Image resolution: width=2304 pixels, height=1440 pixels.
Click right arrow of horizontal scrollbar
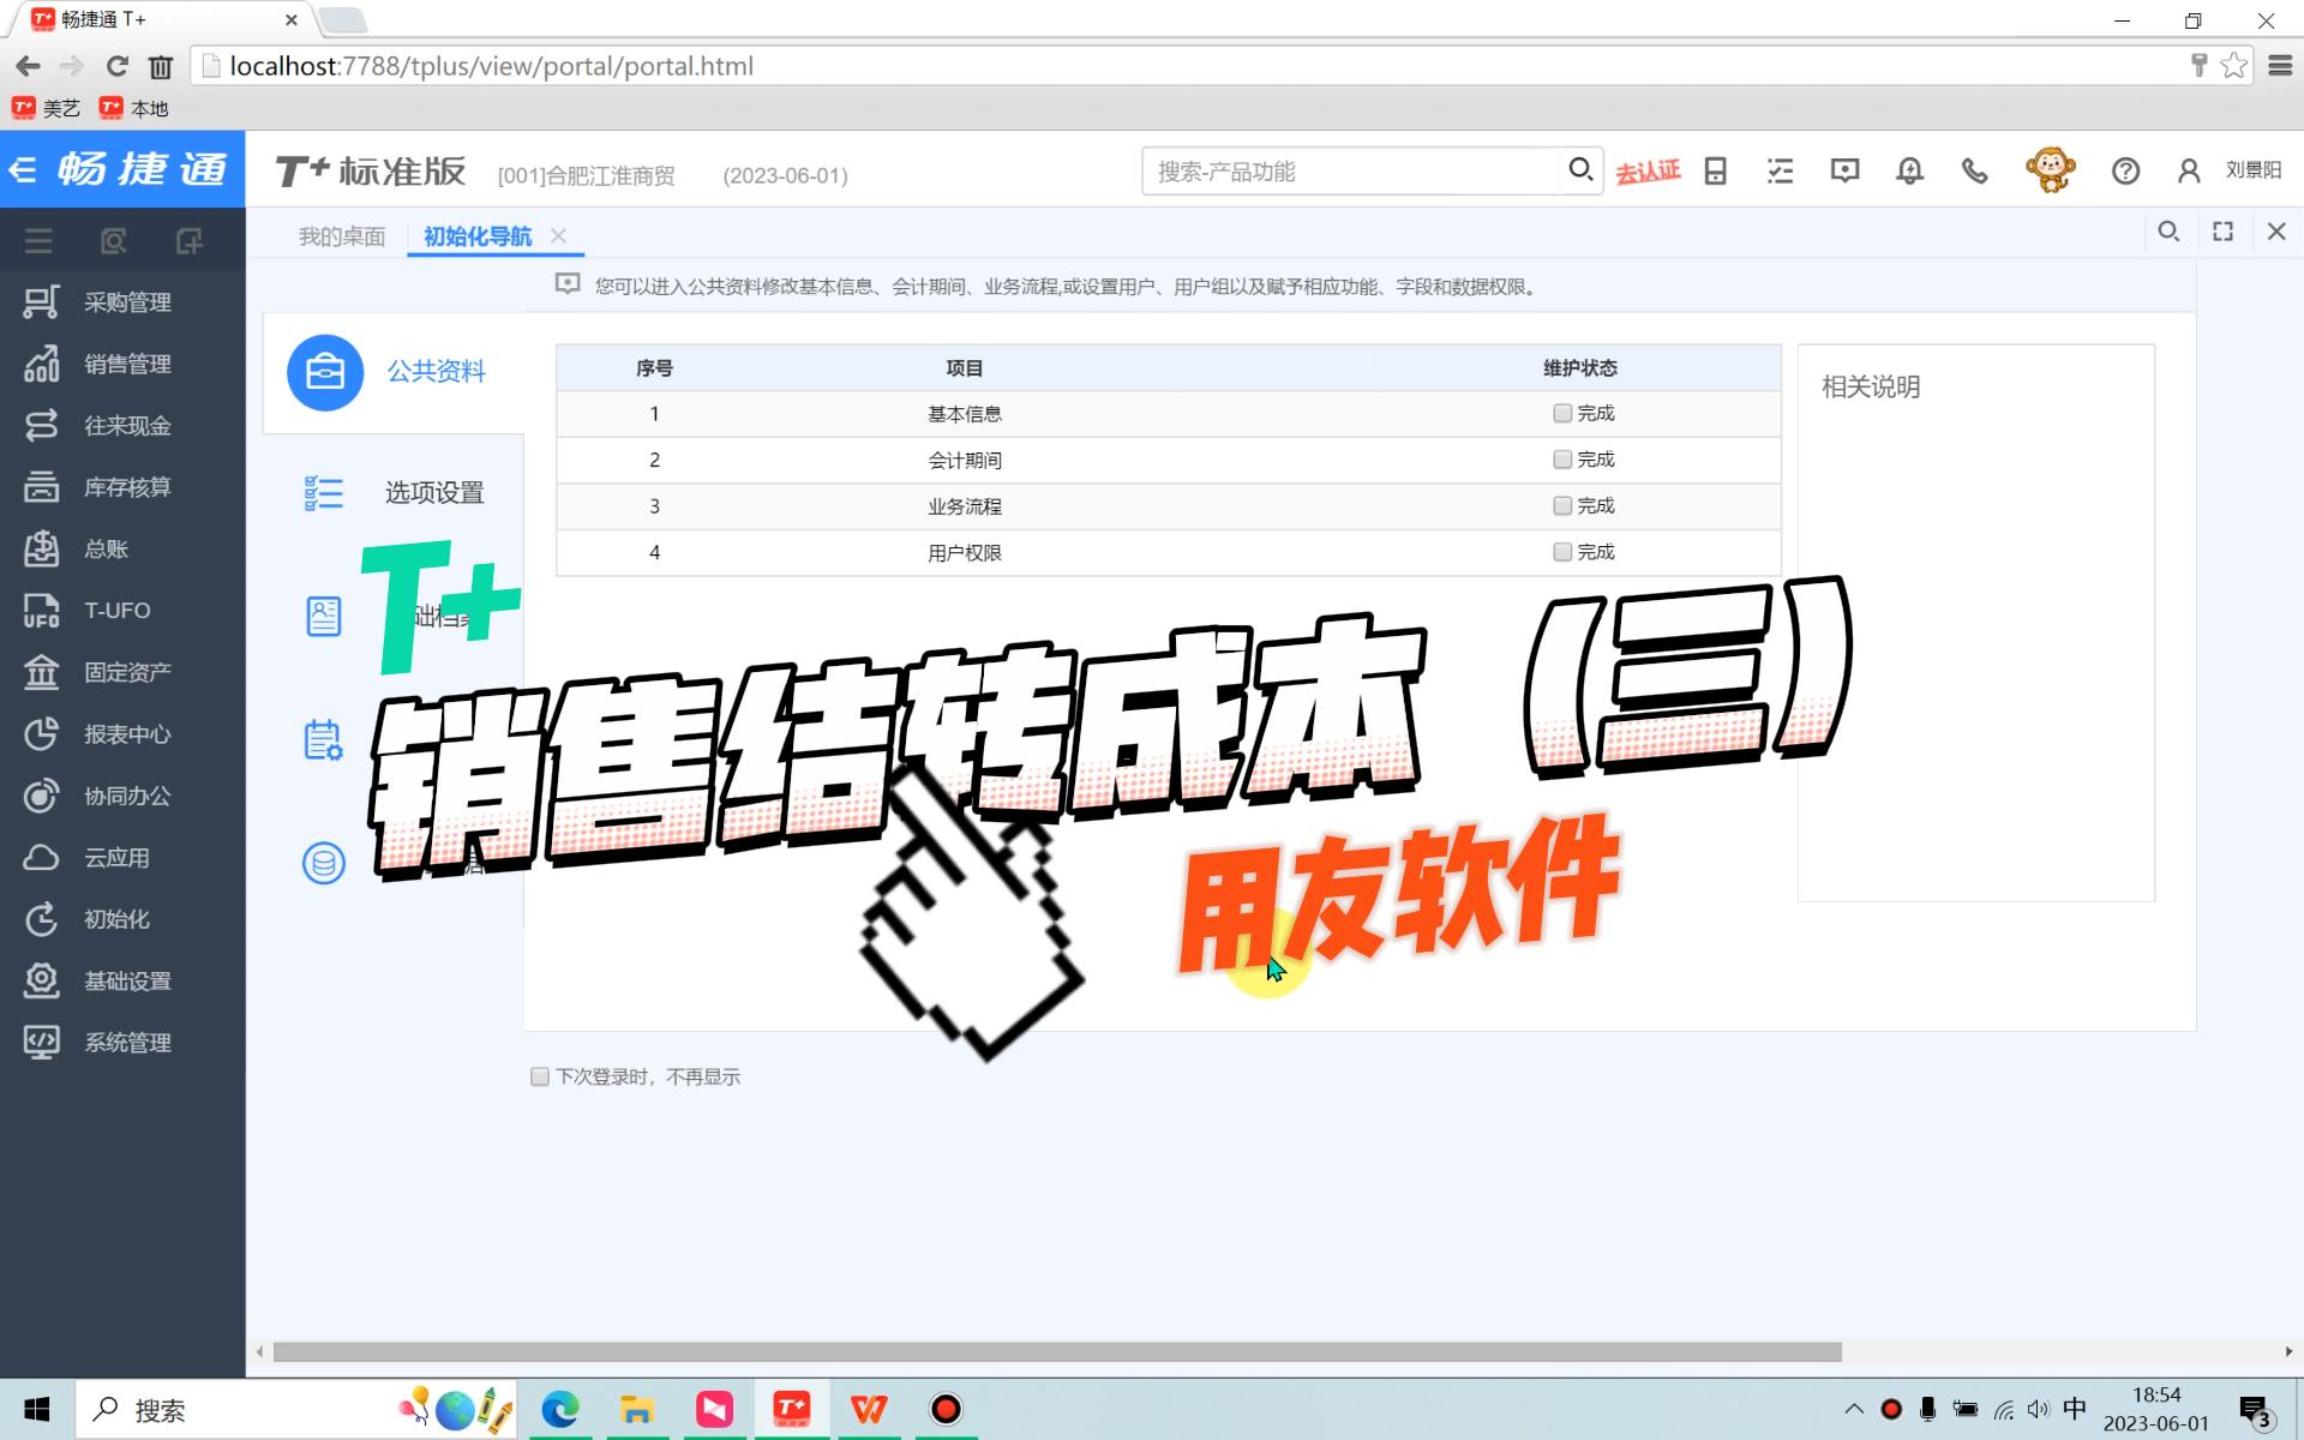(x=2288, y=1352)
